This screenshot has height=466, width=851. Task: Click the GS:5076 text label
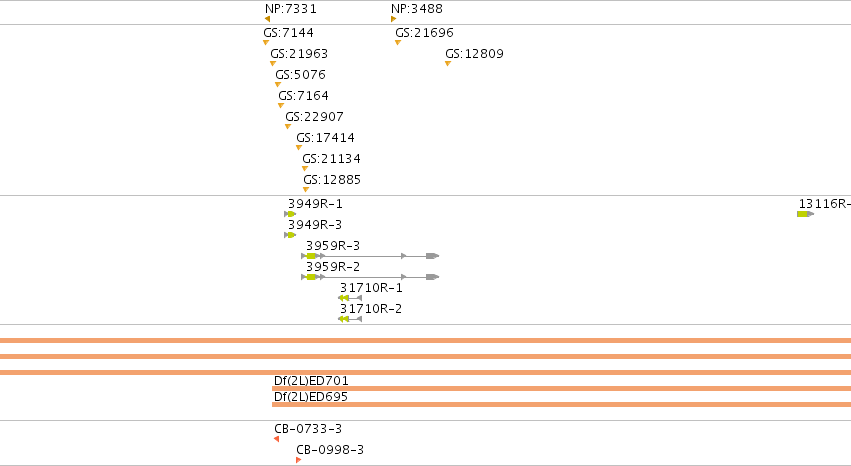(301, 75)
